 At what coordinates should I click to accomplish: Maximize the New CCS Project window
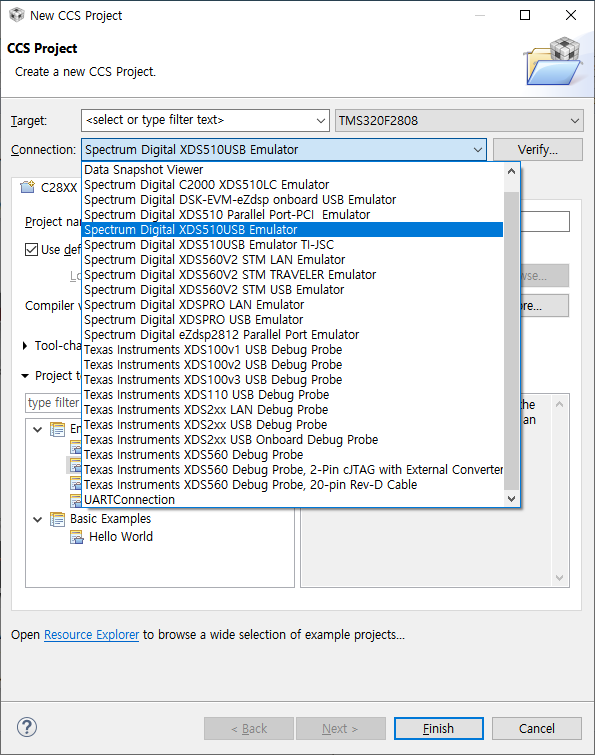click(x=525, y=15)
